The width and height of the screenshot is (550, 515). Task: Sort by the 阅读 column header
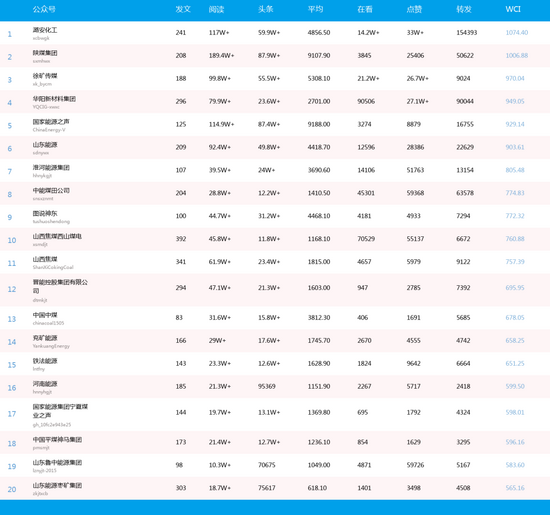tap(216, 9)
